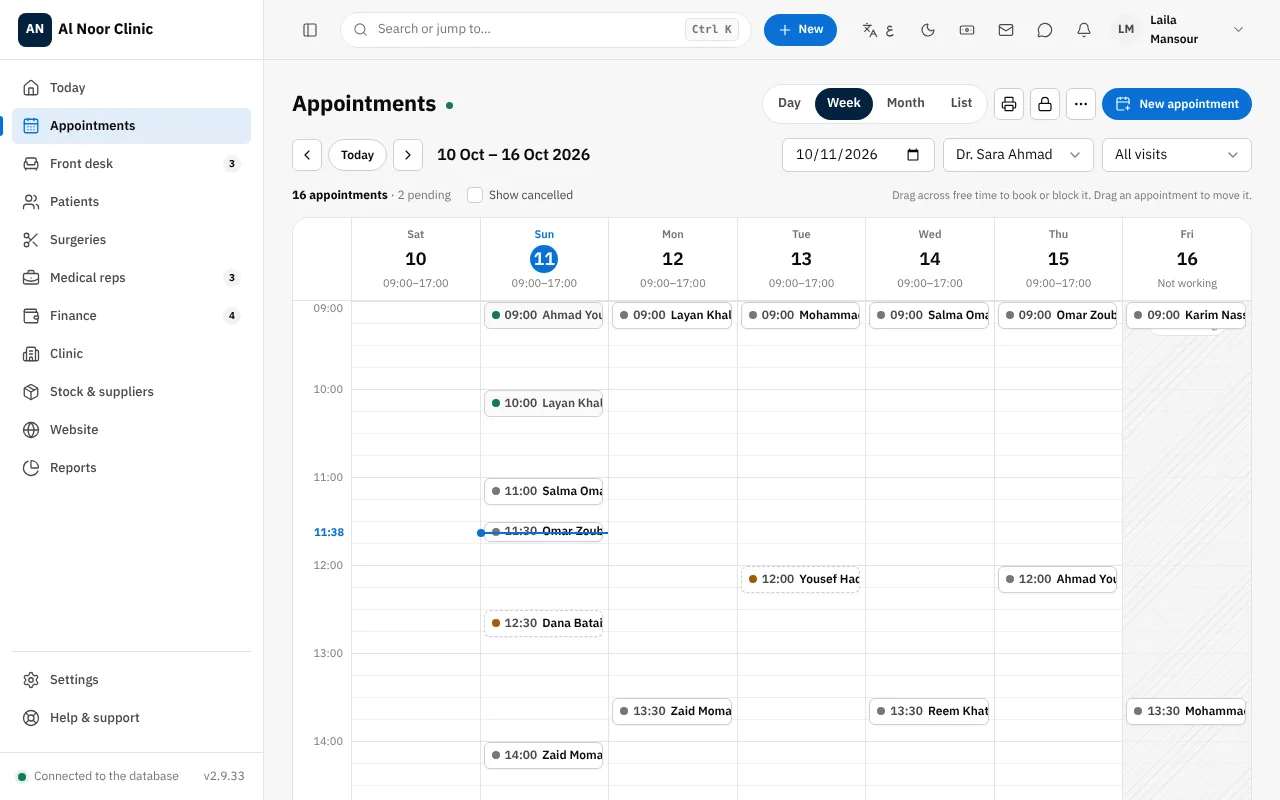Open Clinic section icon
This screenshot has height=800, width=1280.
pos(31,354)
